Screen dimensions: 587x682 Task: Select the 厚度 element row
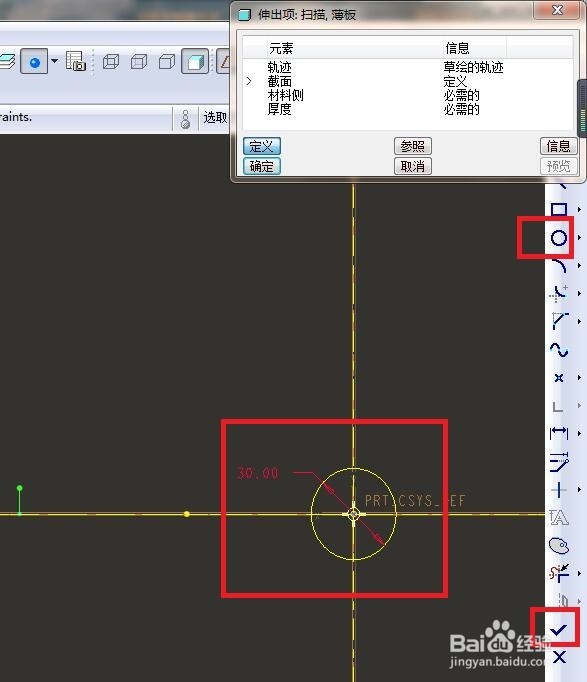pos(407,109)
